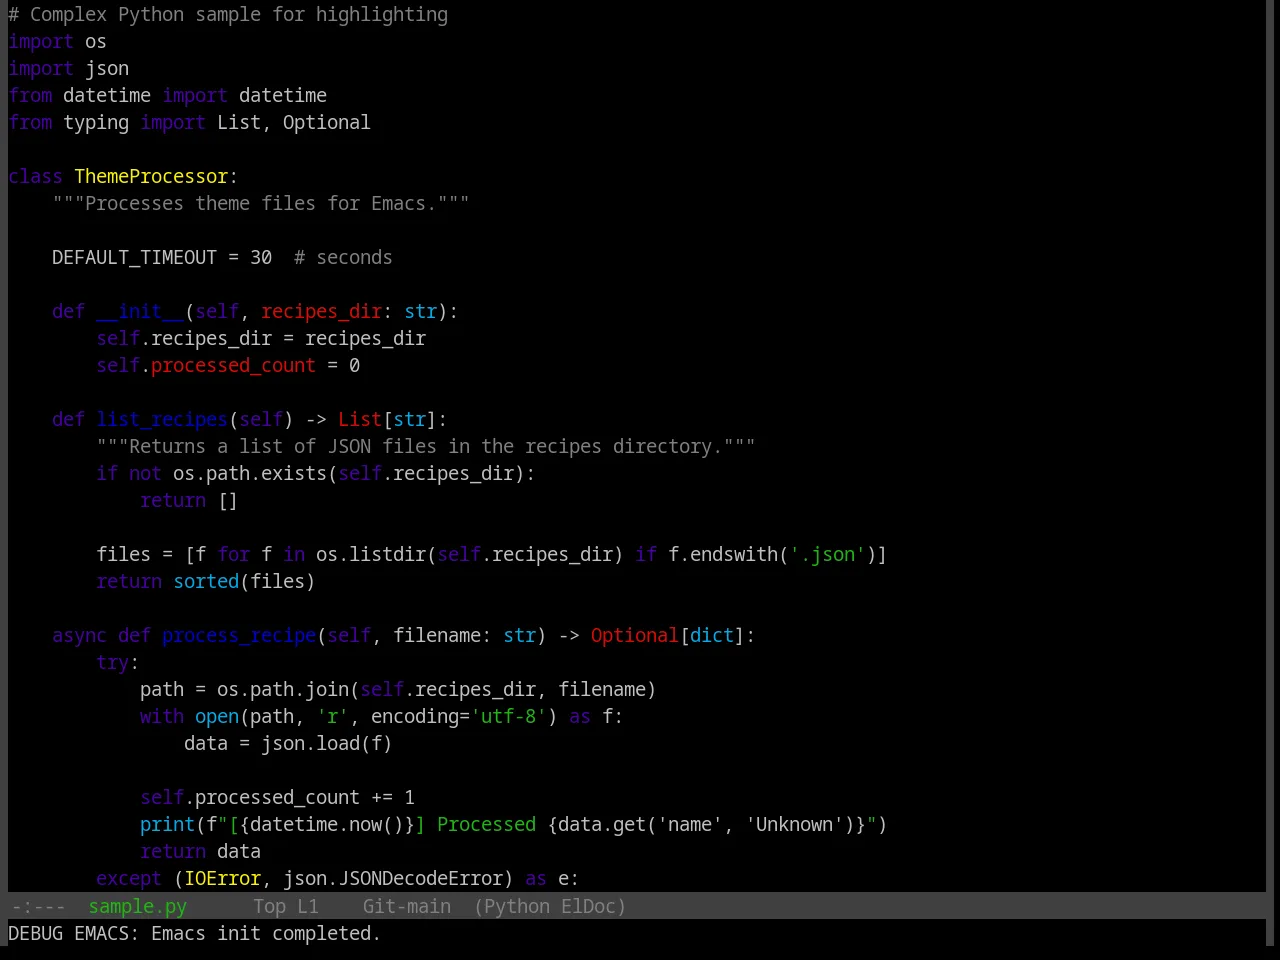Click the 'from datetime import datetime' line

(x=167, y=96)
